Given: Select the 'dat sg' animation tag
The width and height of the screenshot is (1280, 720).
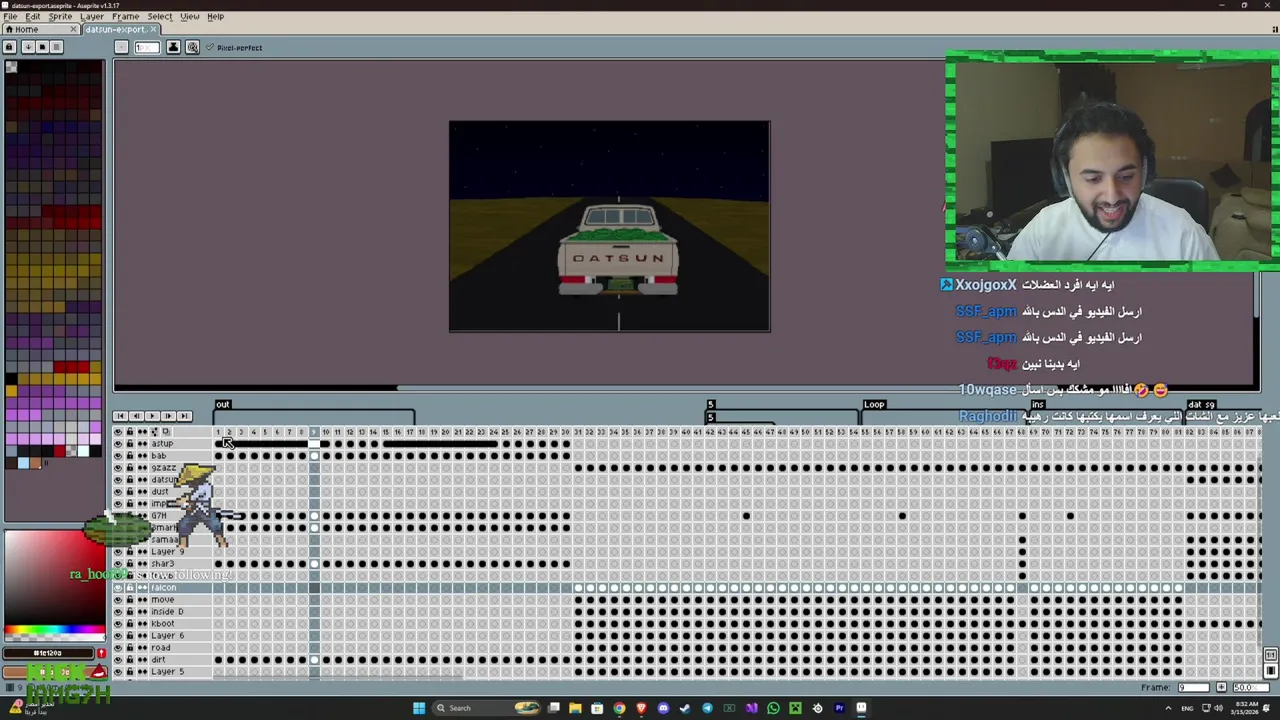Looking at the screenshot, I should point(1201,405).
